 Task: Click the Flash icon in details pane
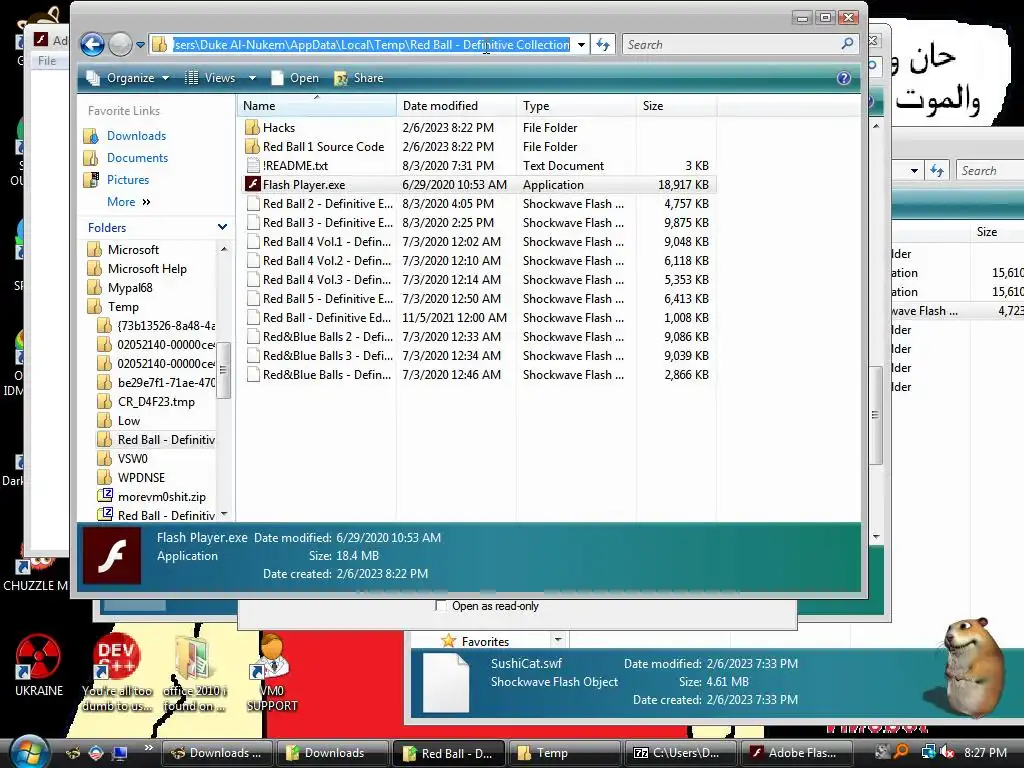pos(112,556)
